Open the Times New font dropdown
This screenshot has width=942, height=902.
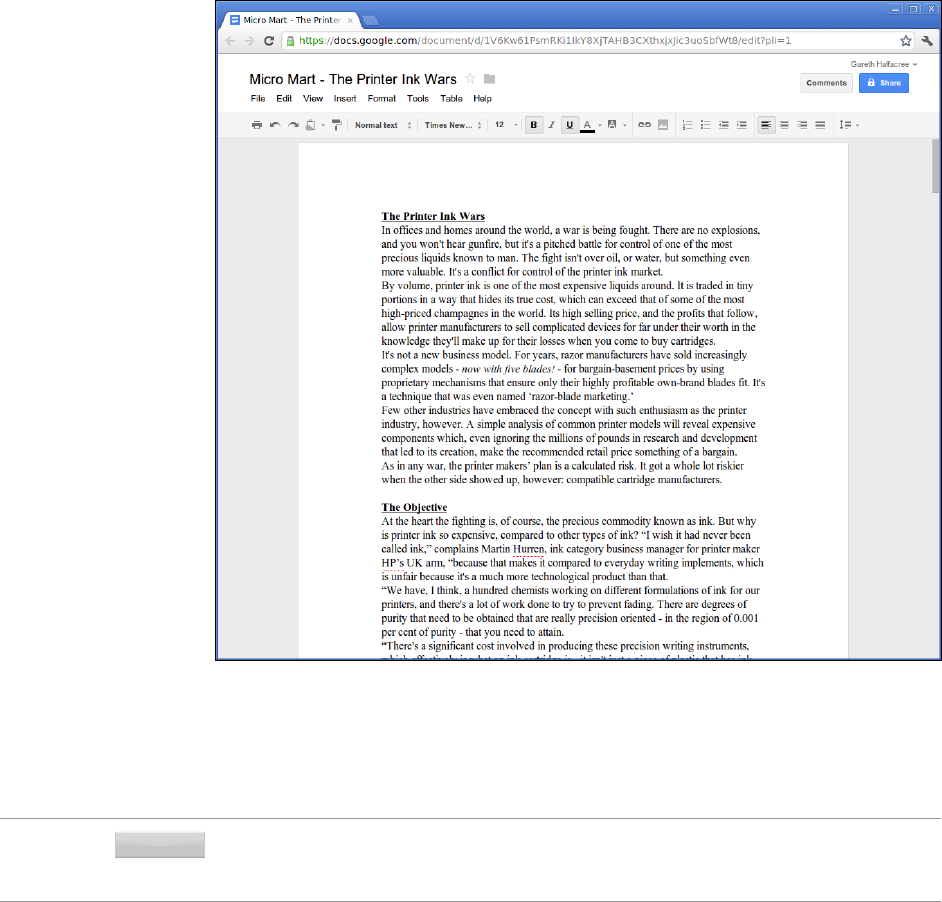[453, 125]
